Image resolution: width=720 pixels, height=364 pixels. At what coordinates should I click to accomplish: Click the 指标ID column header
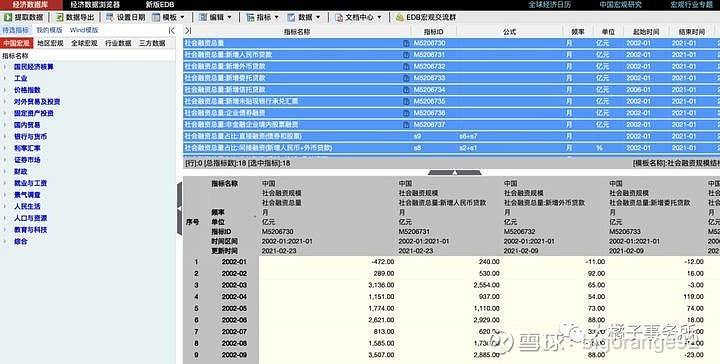[x=433, y=32]
